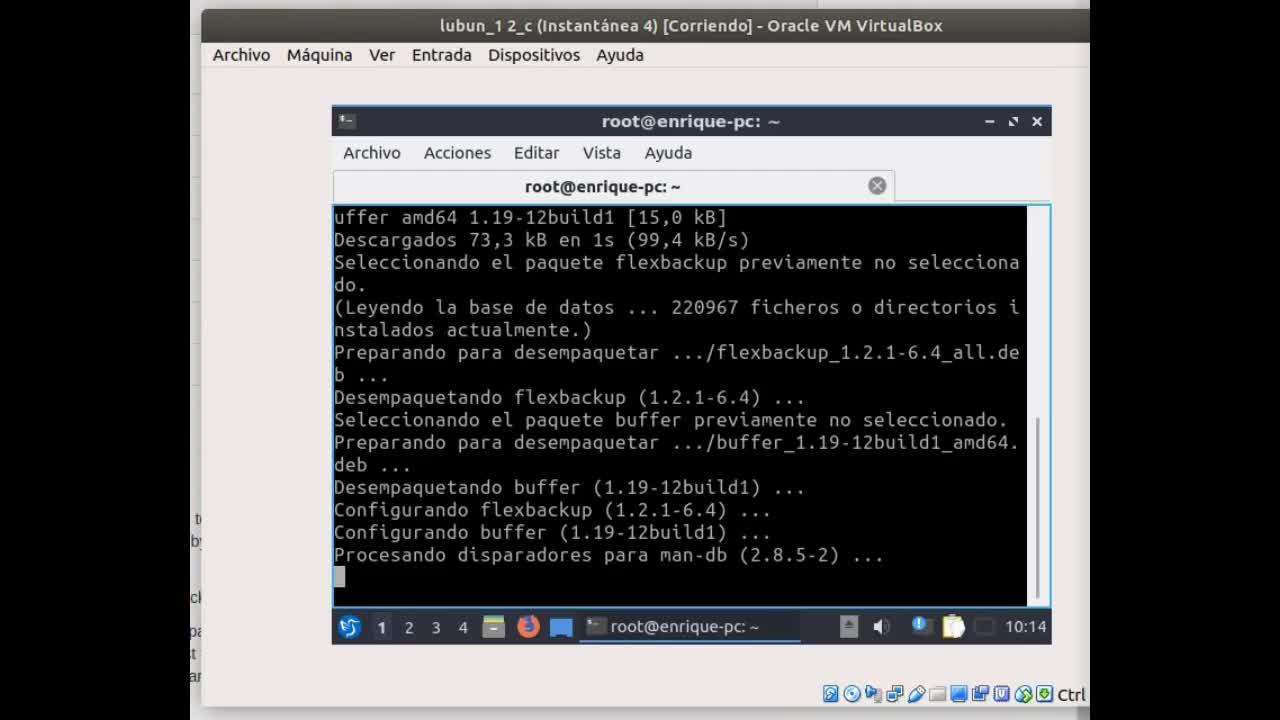The image size is (1280, 720).
Task: Click VirtualBox USB devices indicator
Action: [916, 694]
